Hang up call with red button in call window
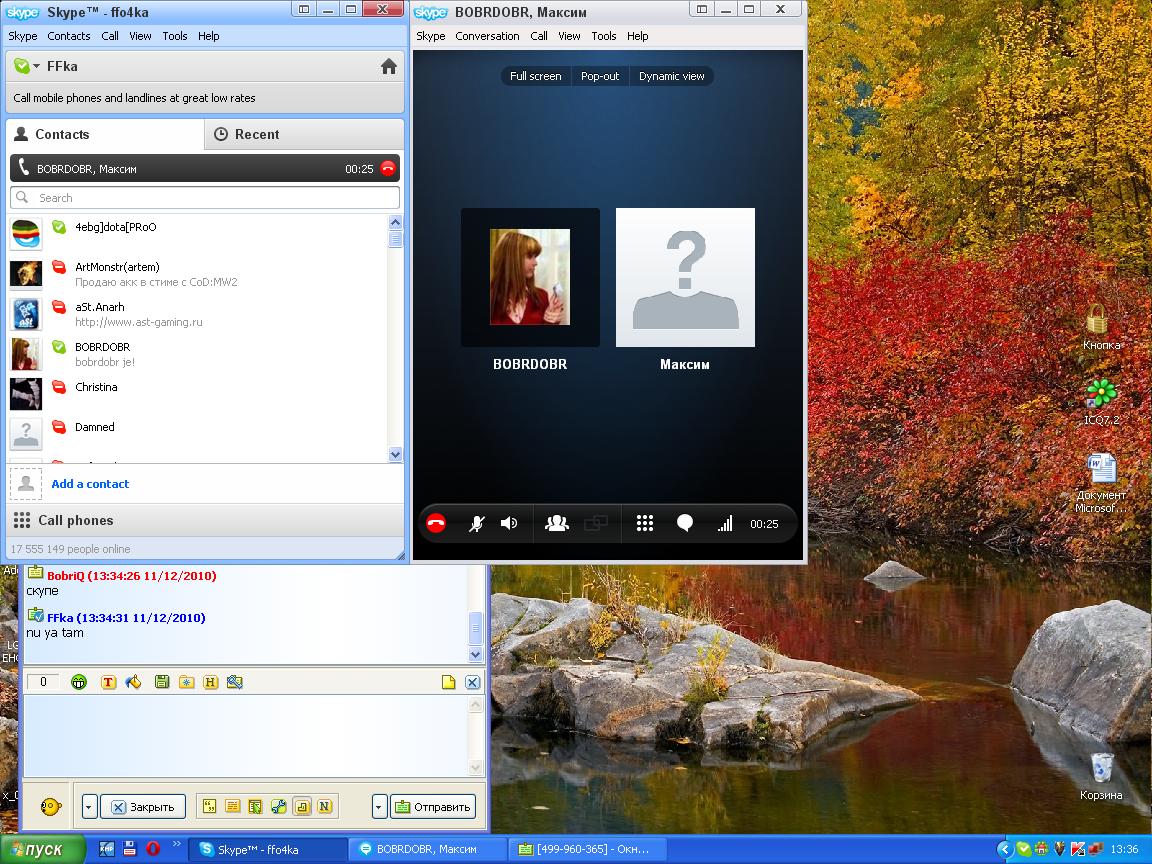1152x864 pixels. pyautogui.click(x=436, y=523)
